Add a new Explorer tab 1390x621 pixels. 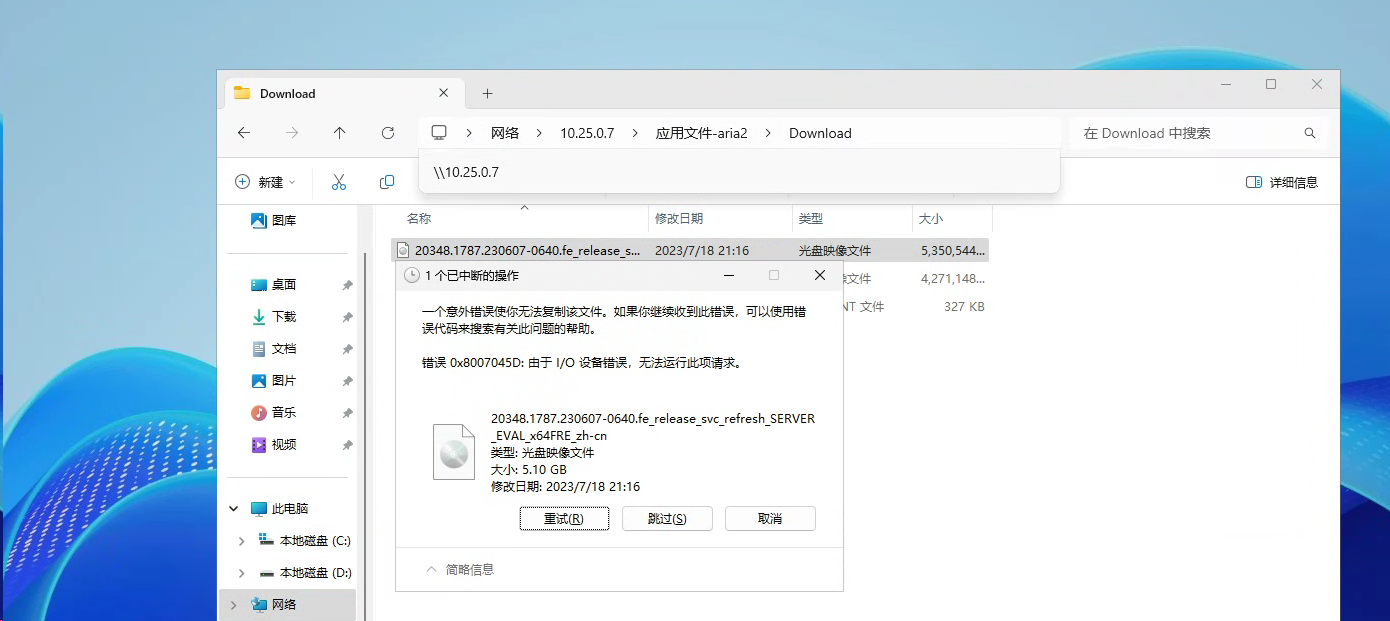pos(487,93)
